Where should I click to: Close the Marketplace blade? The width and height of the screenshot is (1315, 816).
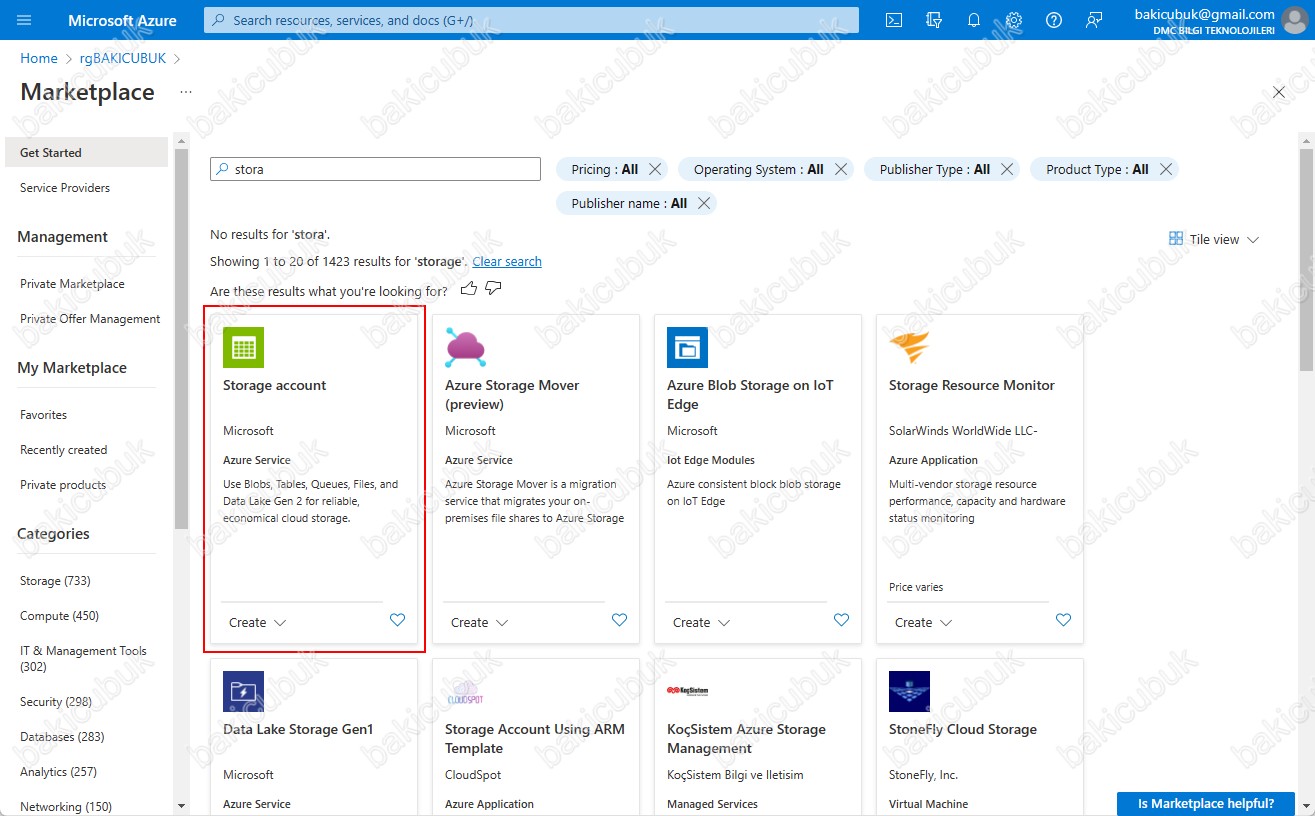coord(1279,92)
